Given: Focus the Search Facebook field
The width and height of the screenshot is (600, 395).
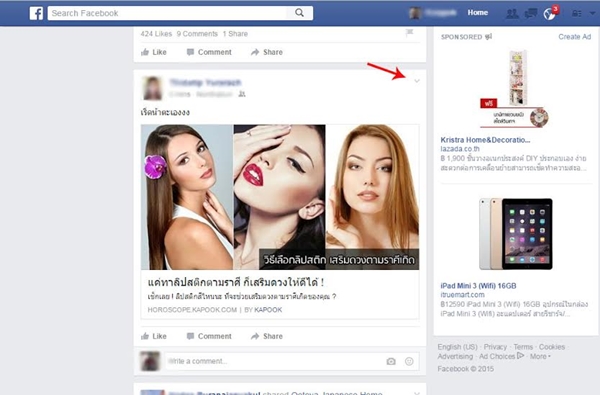Looking at the screenshot, I should pyautogui.click(x=167, y=13).
